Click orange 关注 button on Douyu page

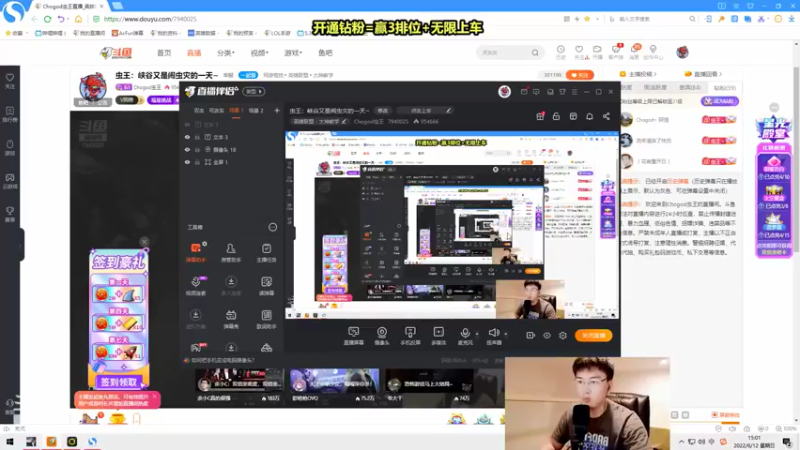[580, 75]
